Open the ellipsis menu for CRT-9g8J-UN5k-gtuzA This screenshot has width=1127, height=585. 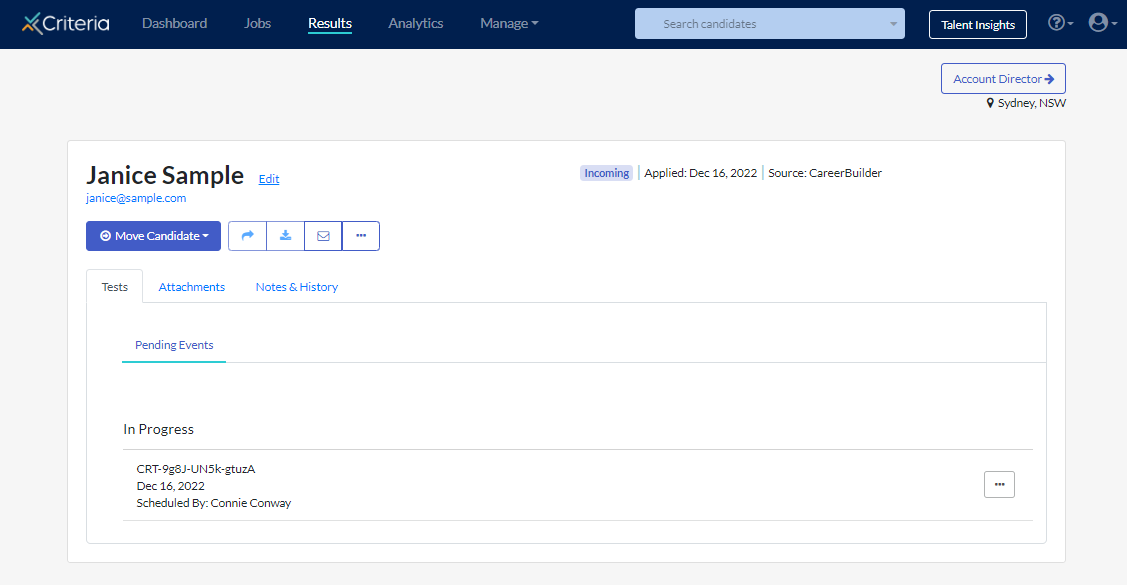click(999, 484)
